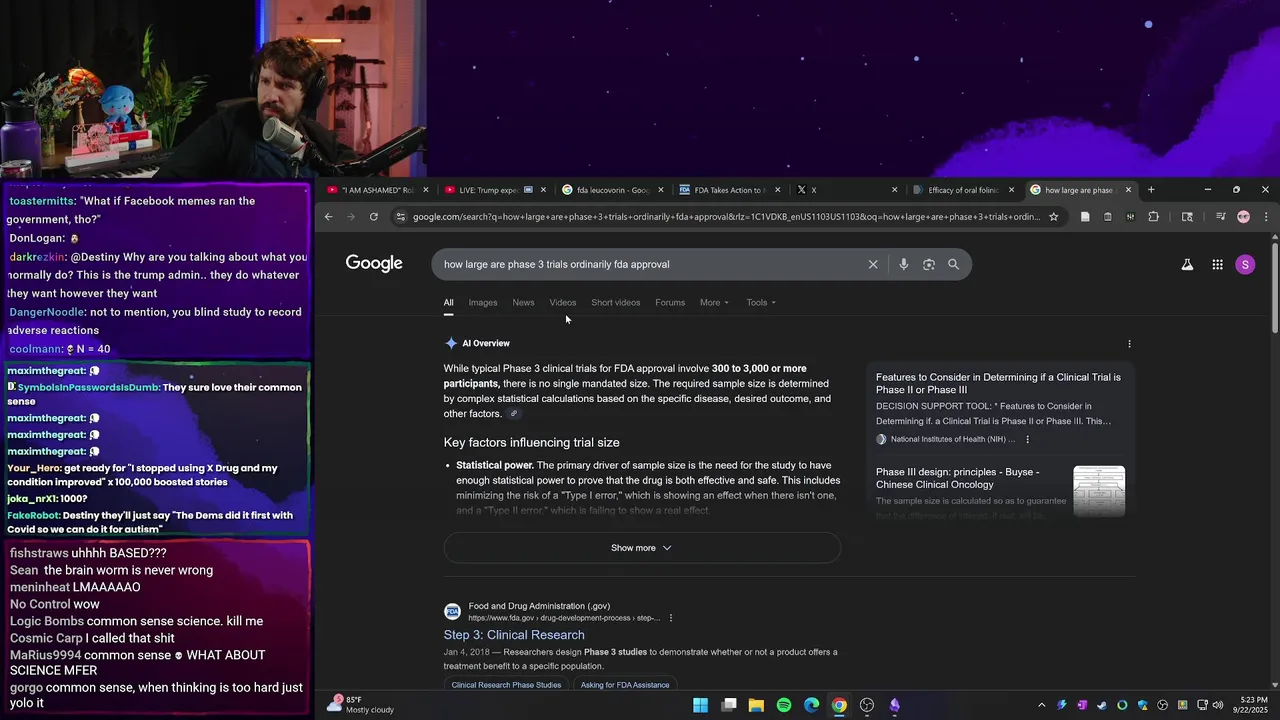Open Microsoft Edge from taskbar
The image size is (1280, 720).
811,705
